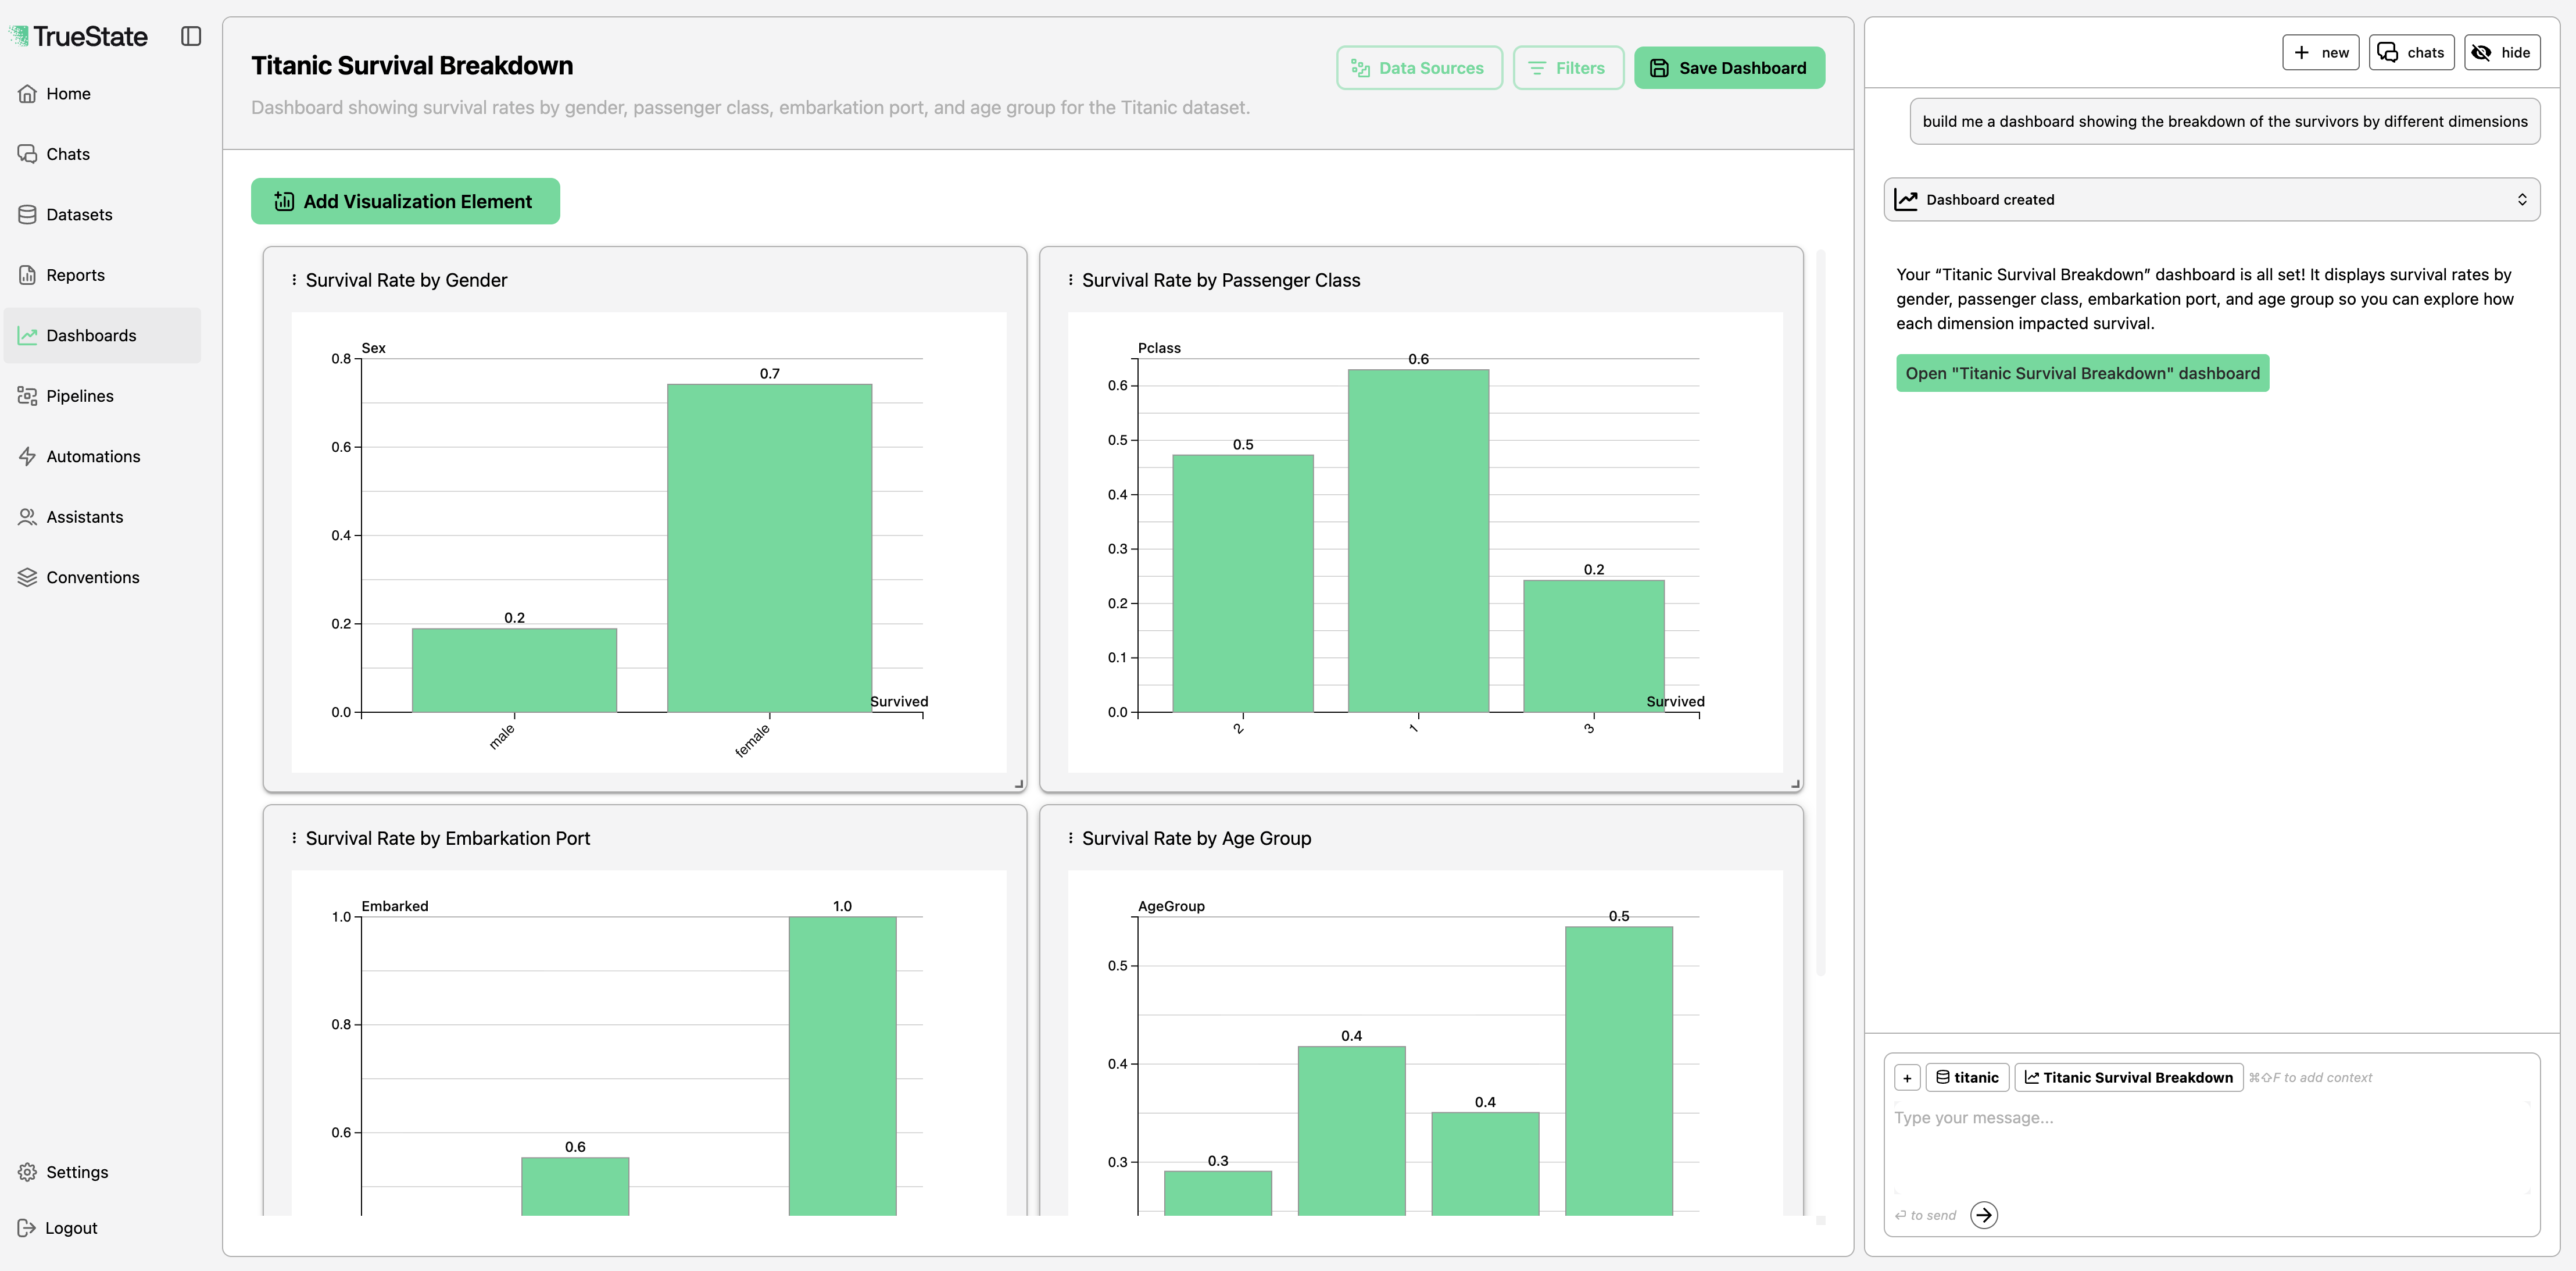
Task: Click the titanic dataset context chip
Action: (1967, 1078)
